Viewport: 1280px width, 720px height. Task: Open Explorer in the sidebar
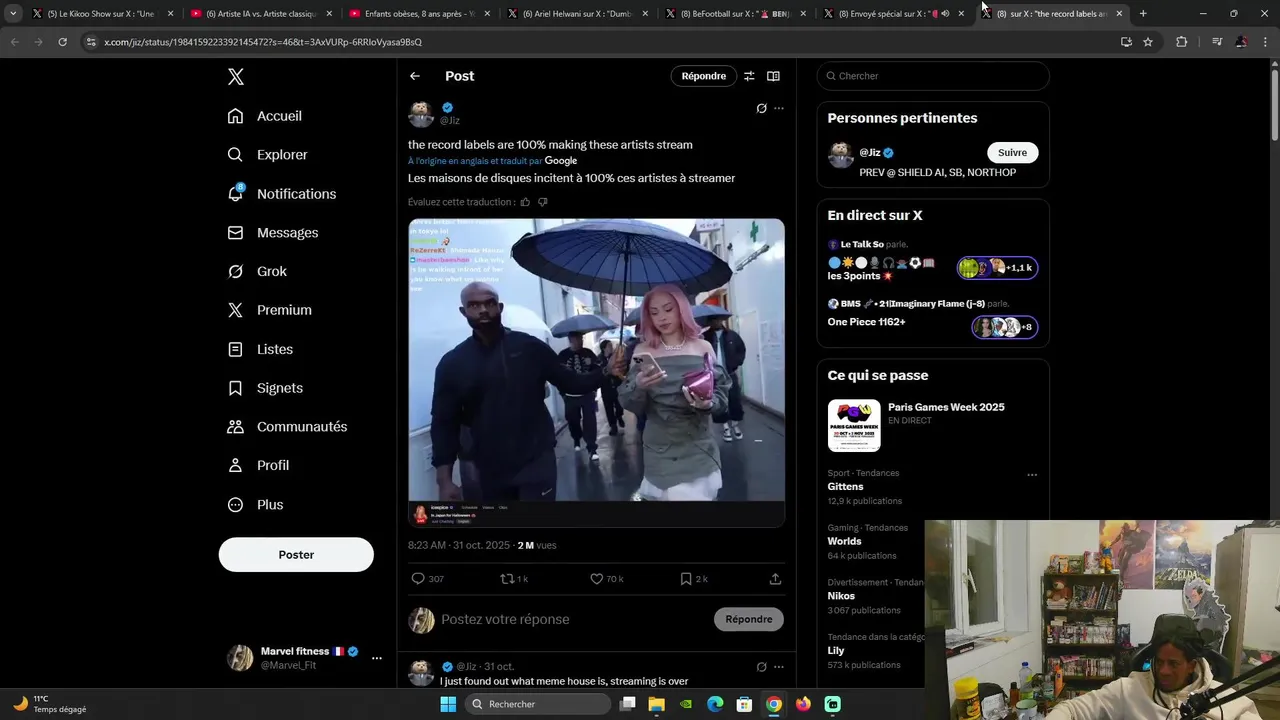click(267, 155)
